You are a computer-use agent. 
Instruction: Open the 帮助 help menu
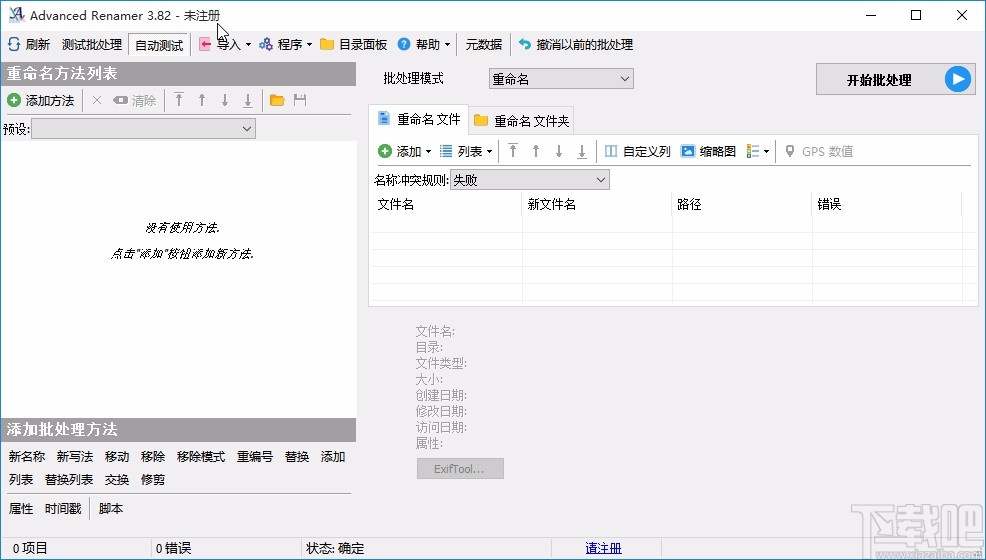point(424,44)
